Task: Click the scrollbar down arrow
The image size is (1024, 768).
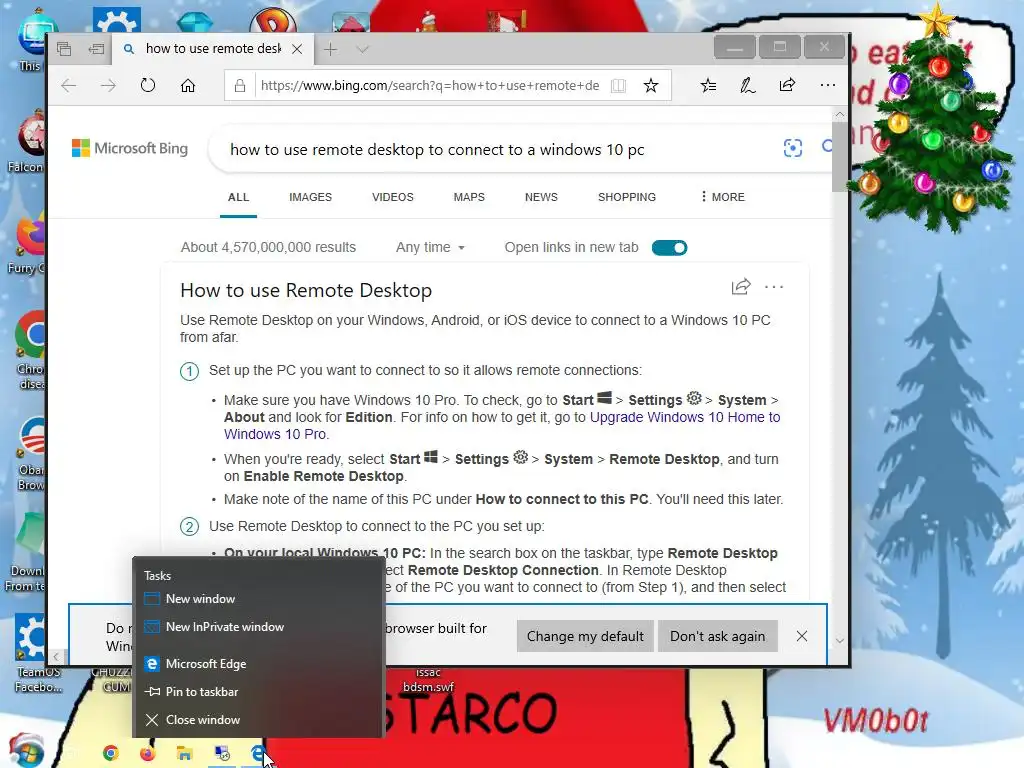Action: click(x=840, y=641)
